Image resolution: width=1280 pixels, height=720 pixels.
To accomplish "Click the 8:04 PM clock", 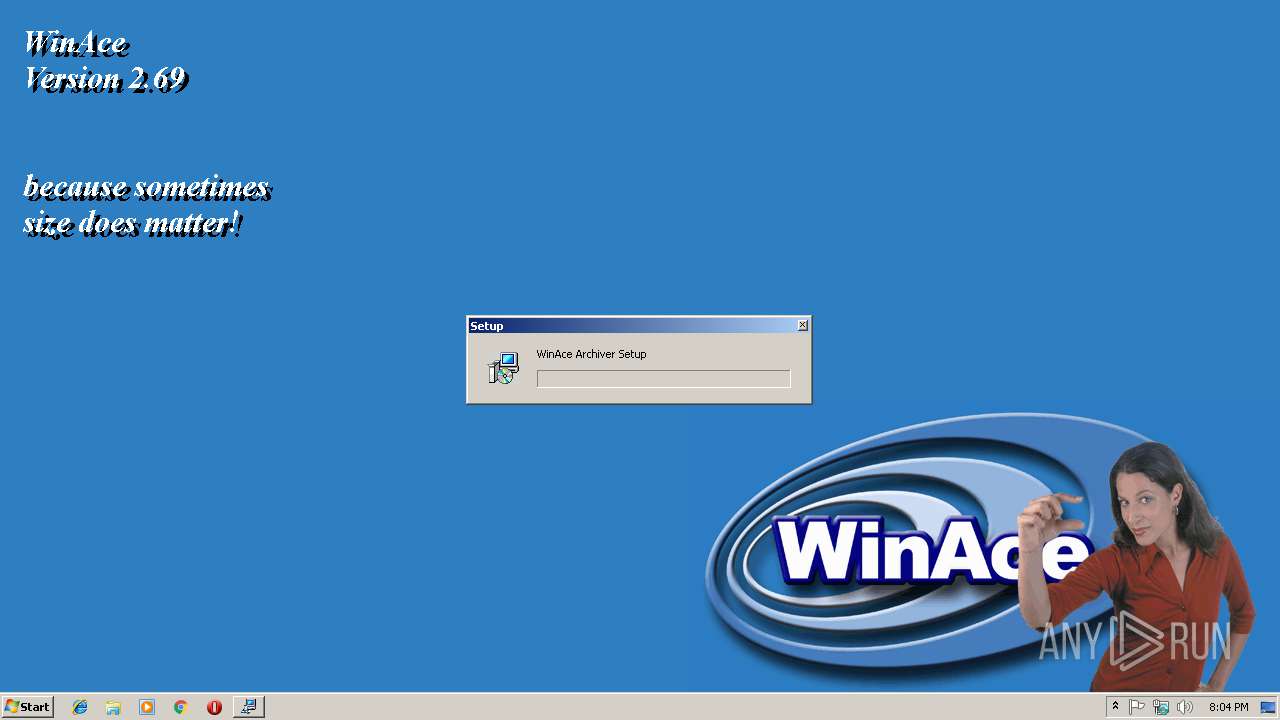I will coord(1228,707).
